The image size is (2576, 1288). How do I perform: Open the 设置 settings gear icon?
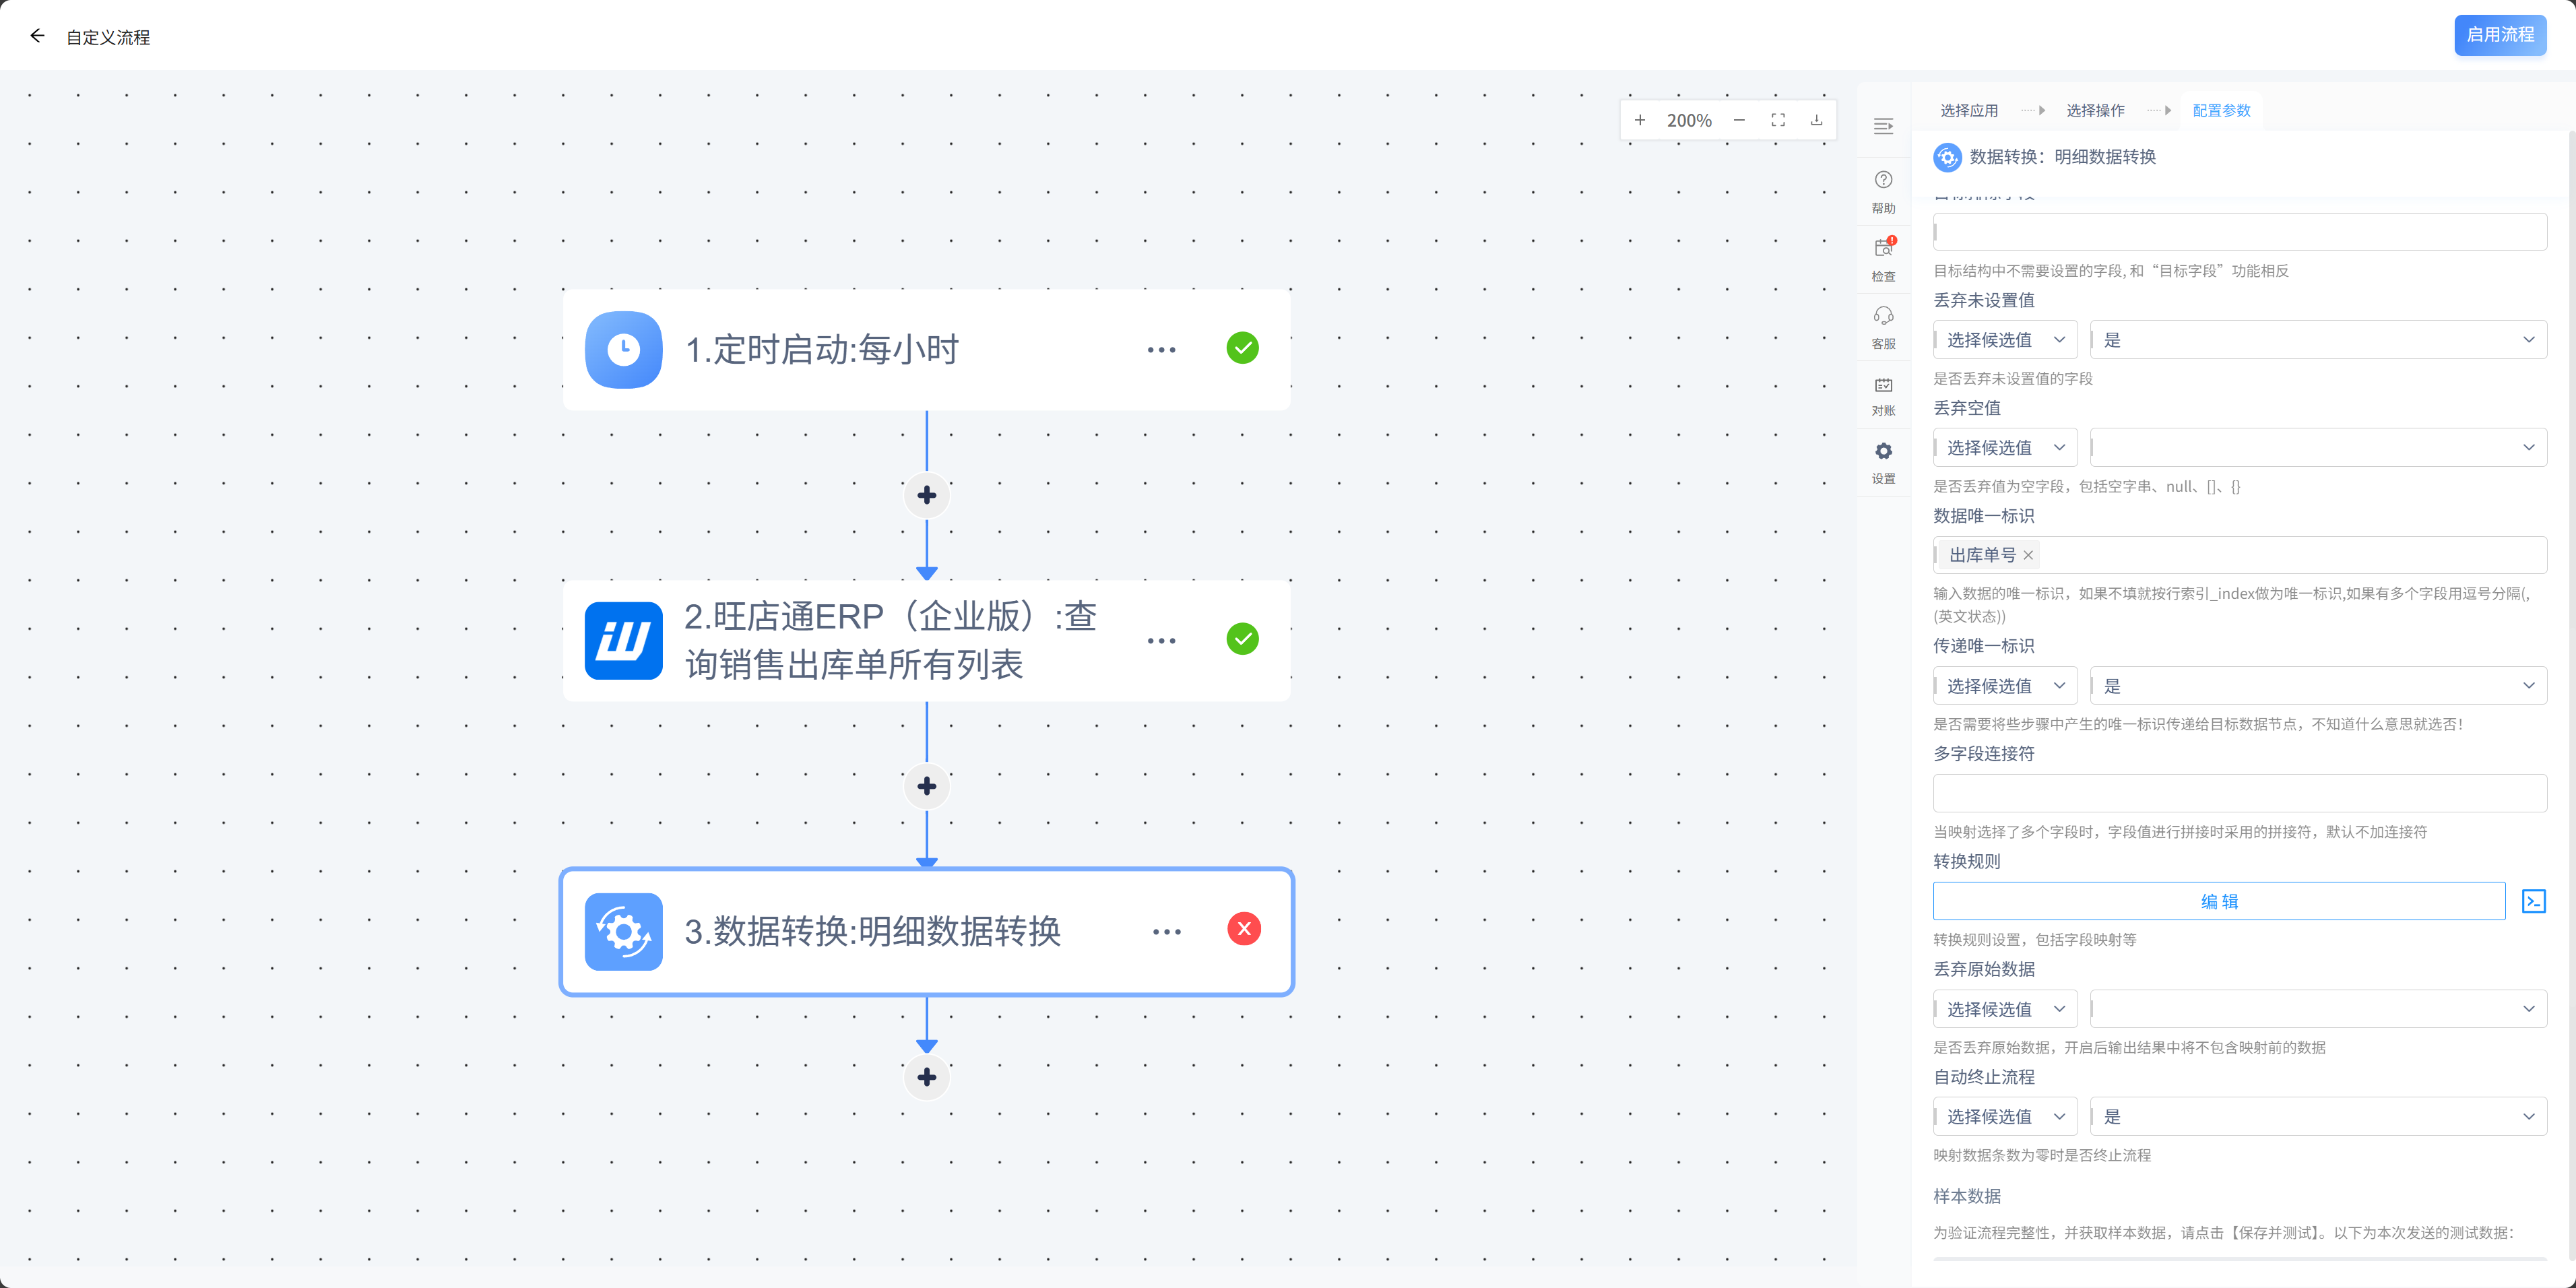tap(1883, 452)
